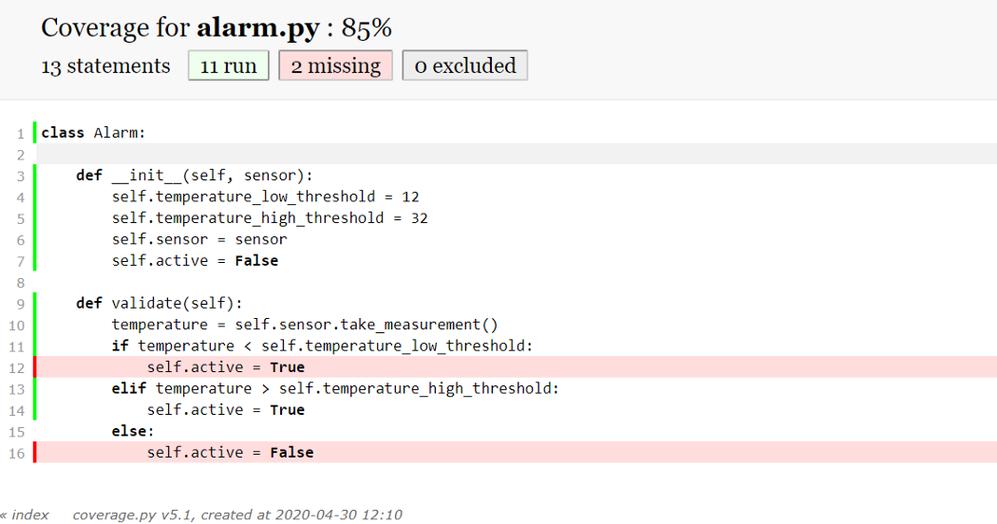Click the "13 statements" text

106,66
